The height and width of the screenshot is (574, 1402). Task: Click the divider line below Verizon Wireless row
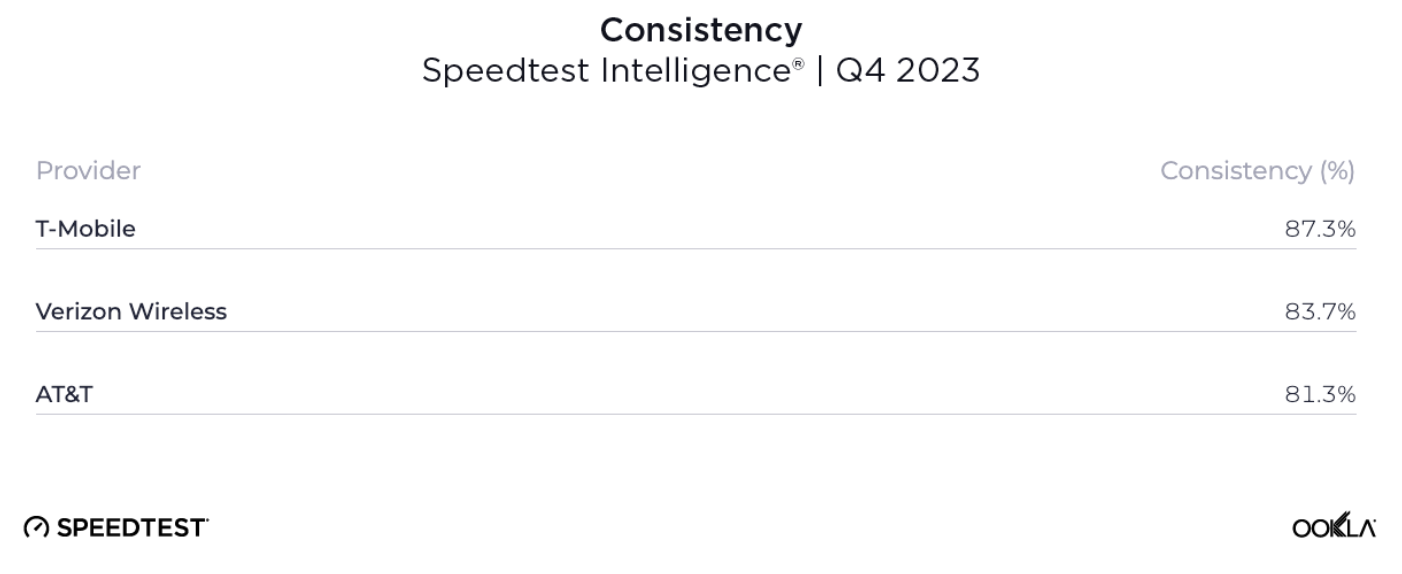coord(696,332)
